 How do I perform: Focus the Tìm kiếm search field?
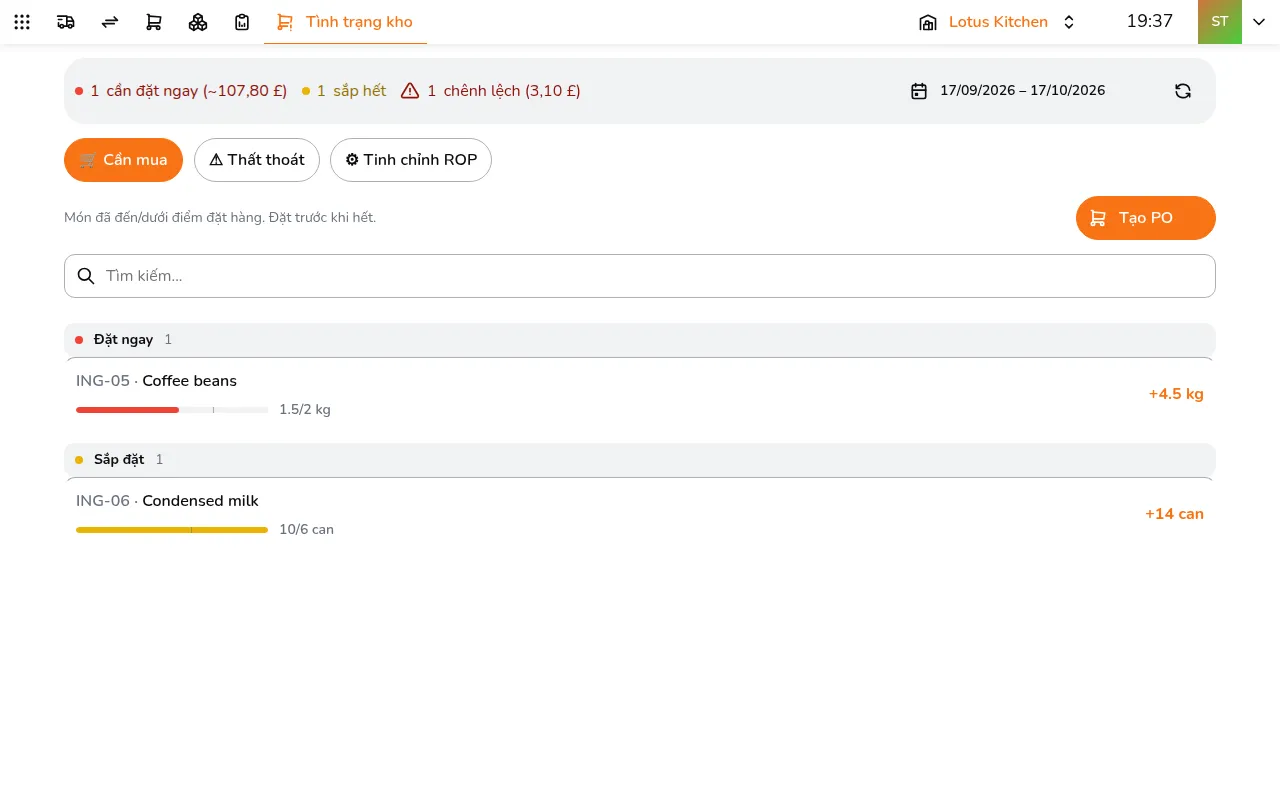point(640,276)
